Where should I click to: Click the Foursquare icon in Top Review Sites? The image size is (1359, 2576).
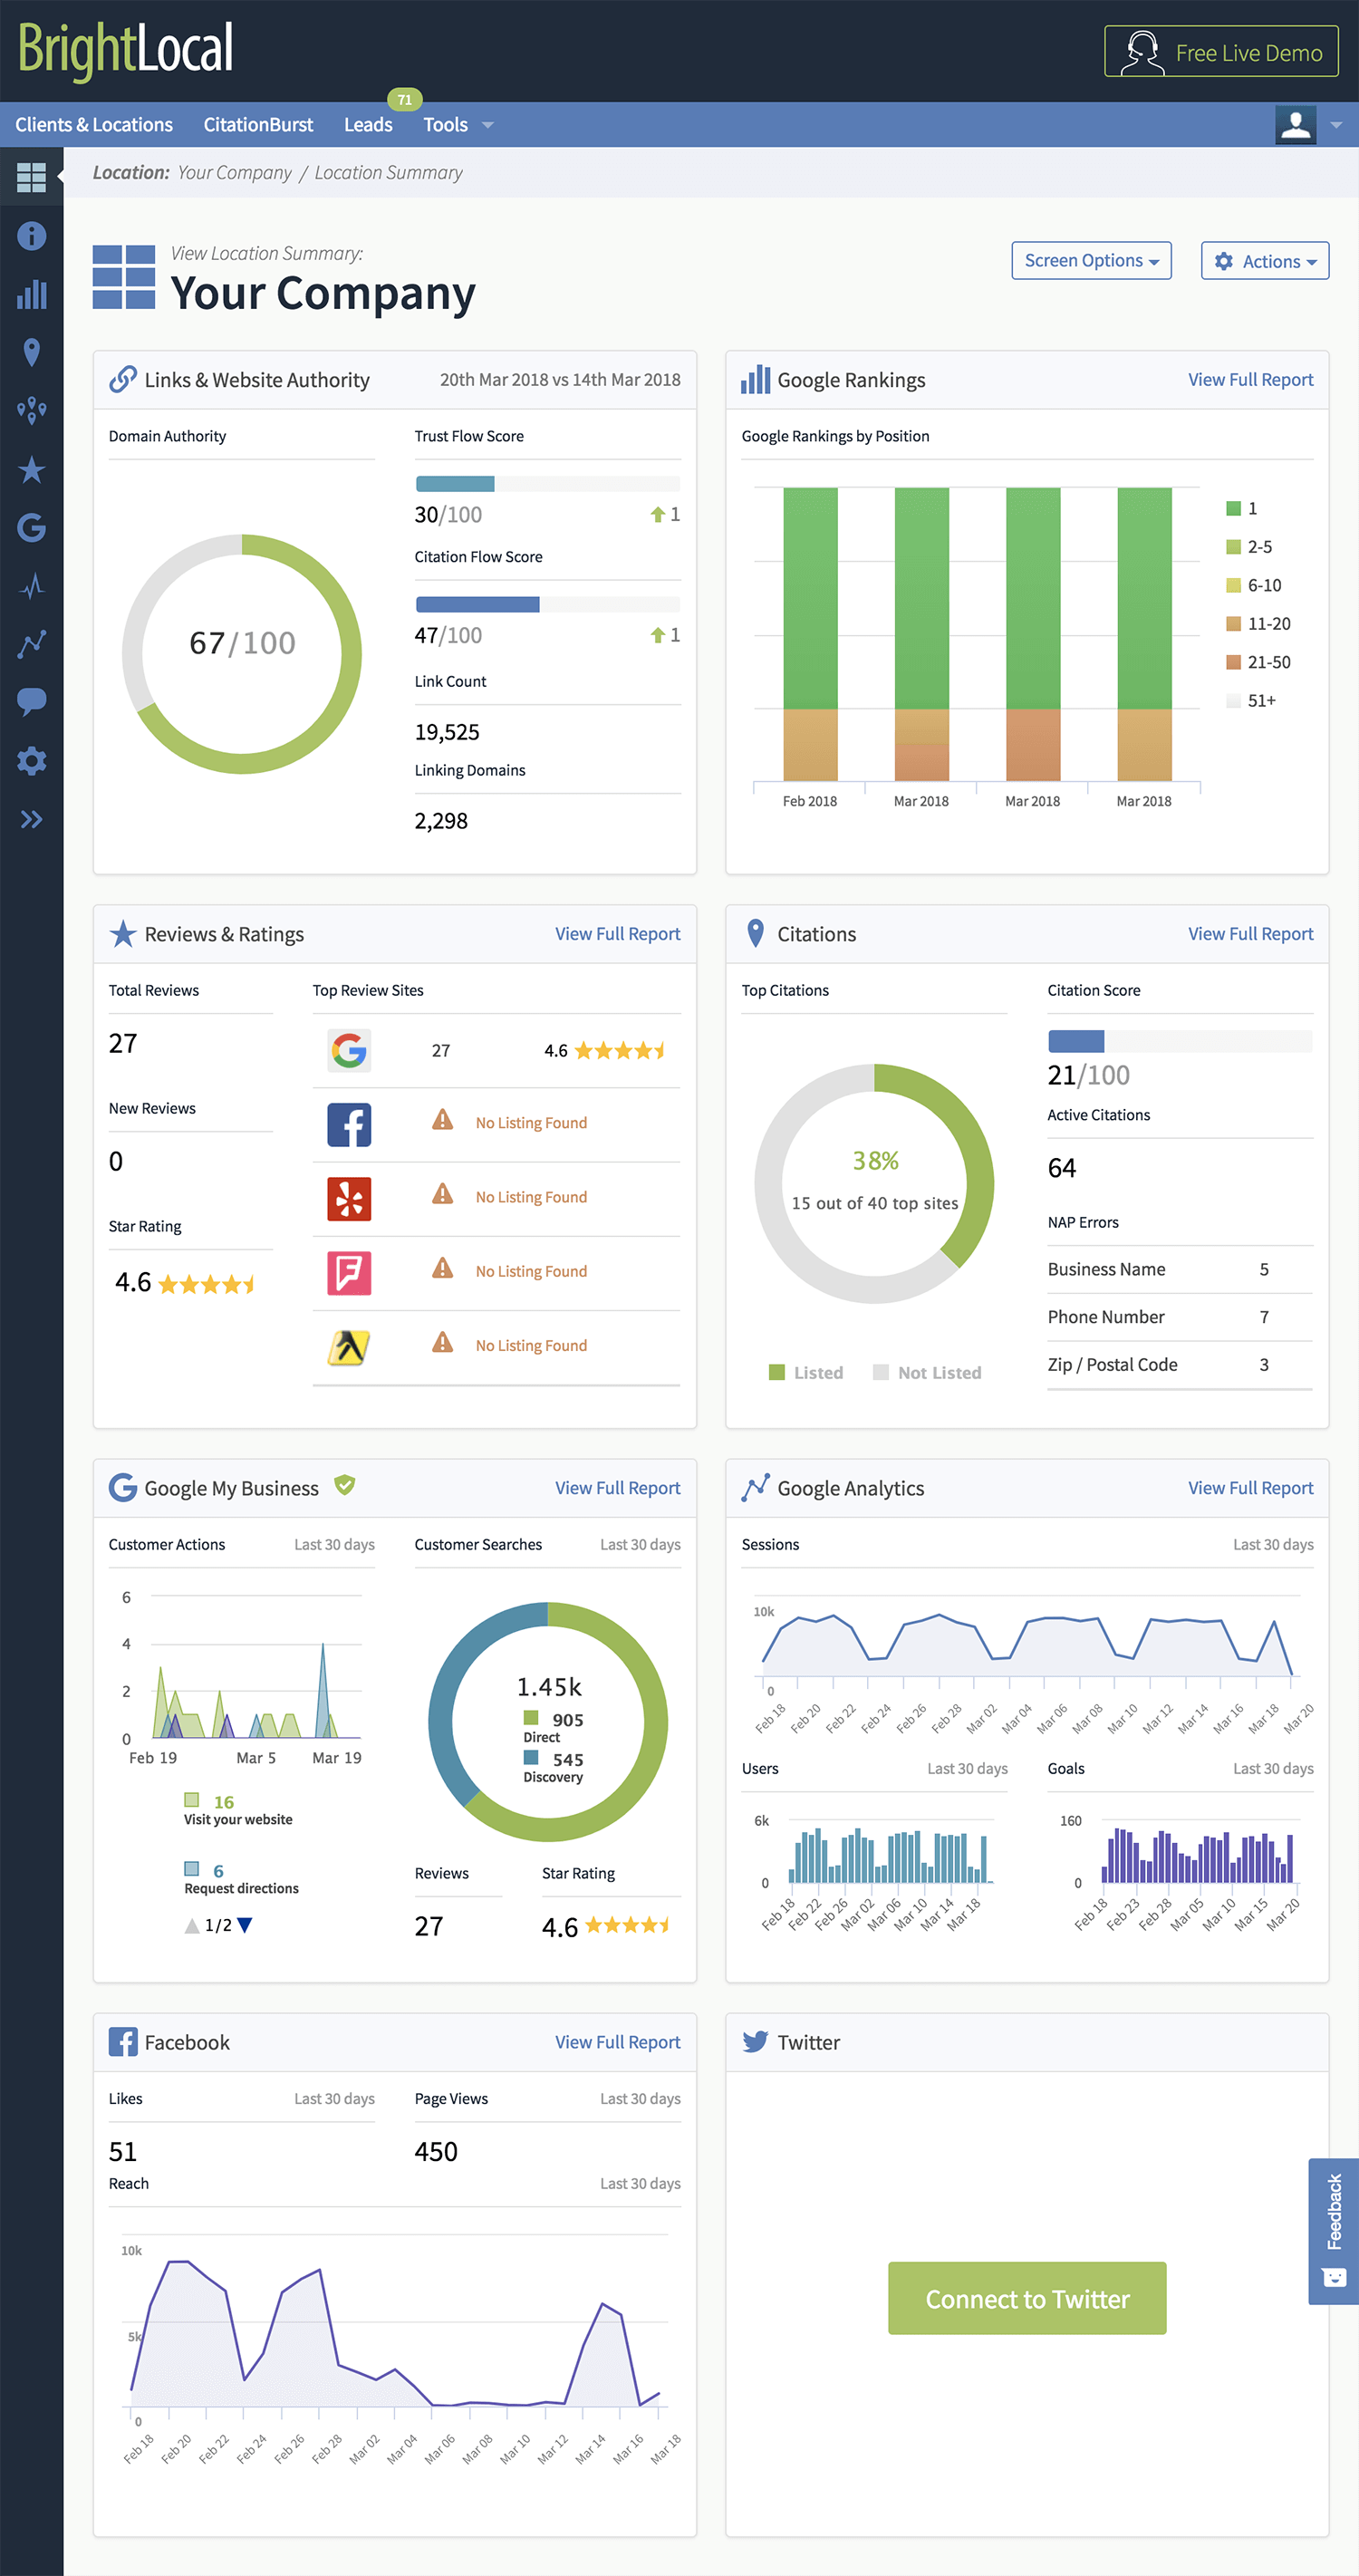pyautogui.click(x=349, y=1272)
